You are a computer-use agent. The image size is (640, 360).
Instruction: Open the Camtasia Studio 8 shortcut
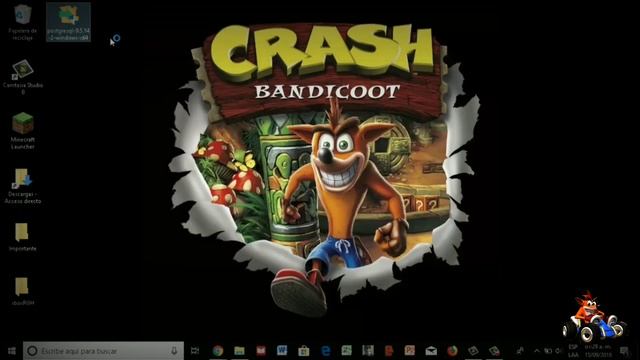(x=23, y=77)
